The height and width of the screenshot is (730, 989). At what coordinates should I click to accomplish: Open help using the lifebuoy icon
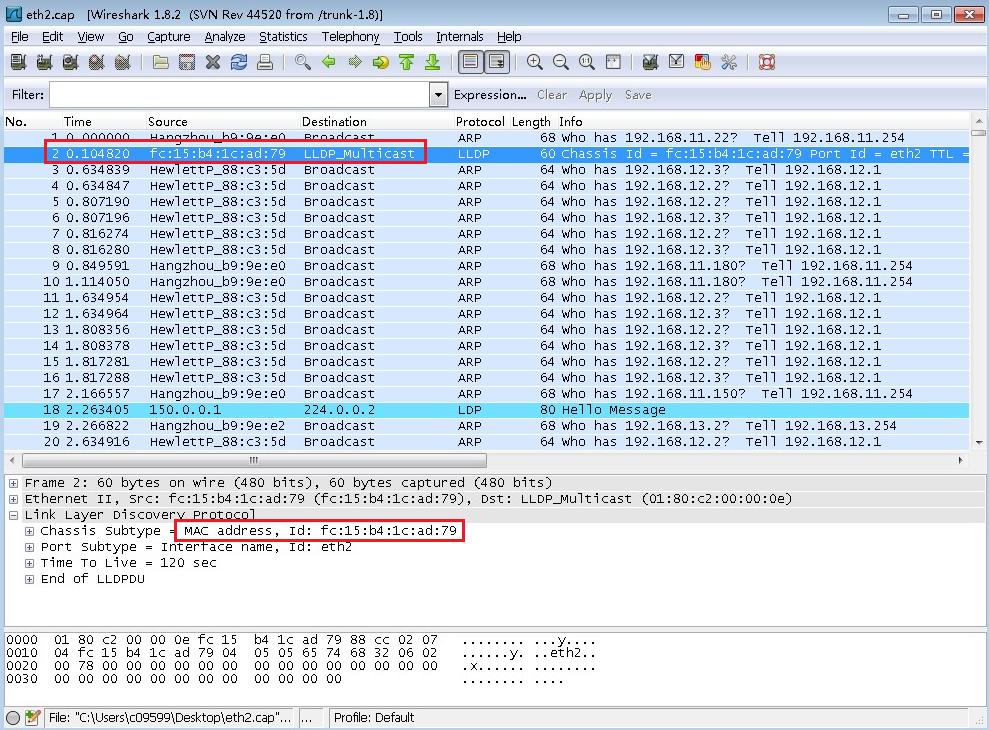coord(767,62)
